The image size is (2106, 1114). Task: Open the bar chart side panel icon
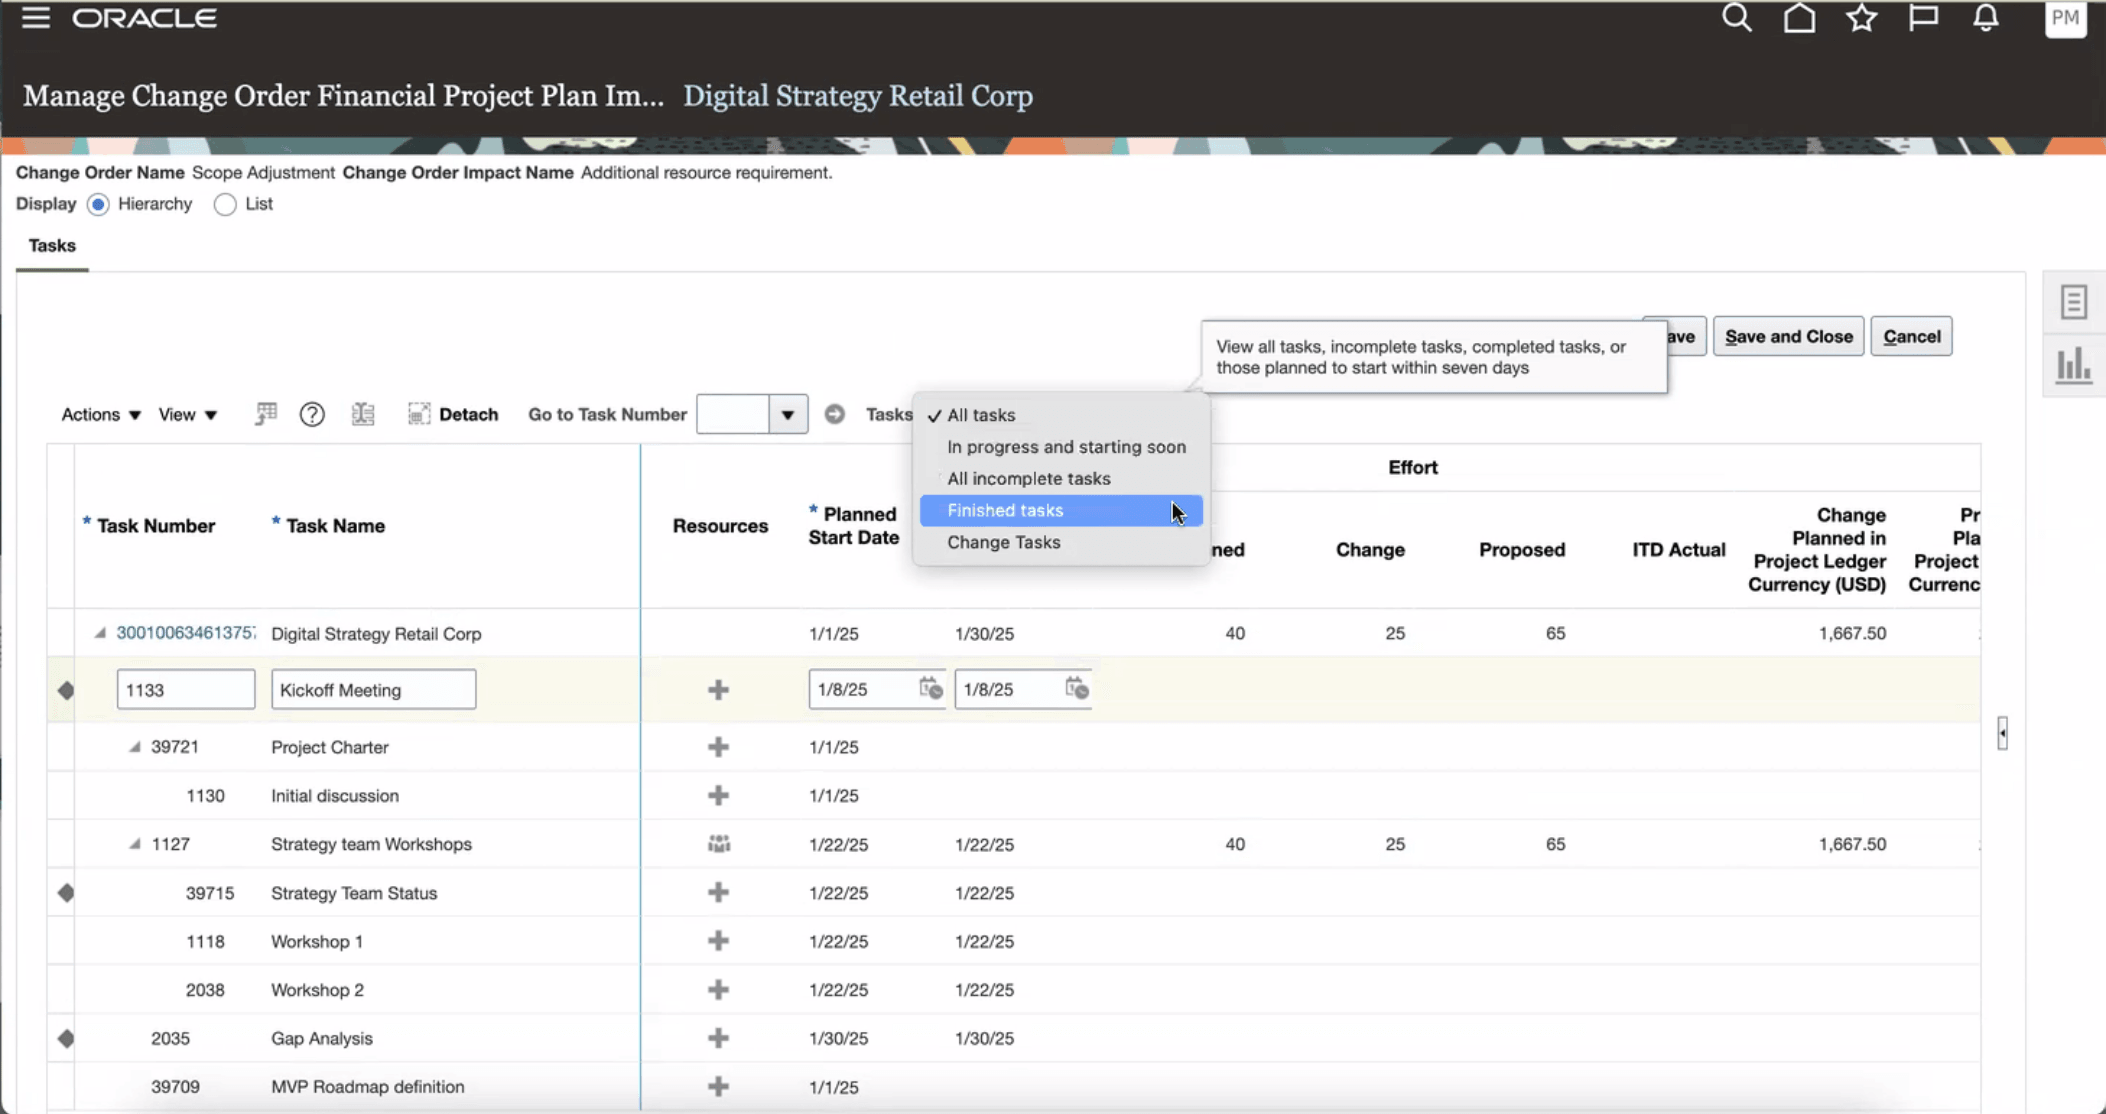coord(2073,365)
